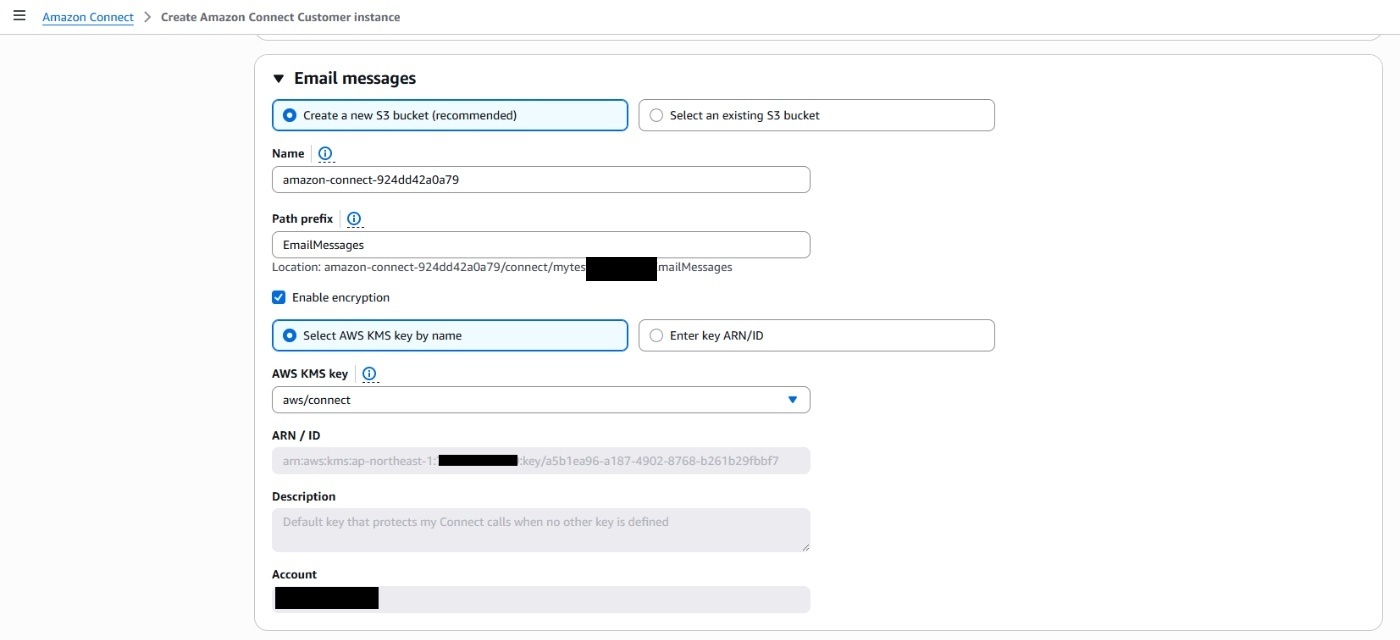Click the AWS KMS key label

(x=310, y=374)
